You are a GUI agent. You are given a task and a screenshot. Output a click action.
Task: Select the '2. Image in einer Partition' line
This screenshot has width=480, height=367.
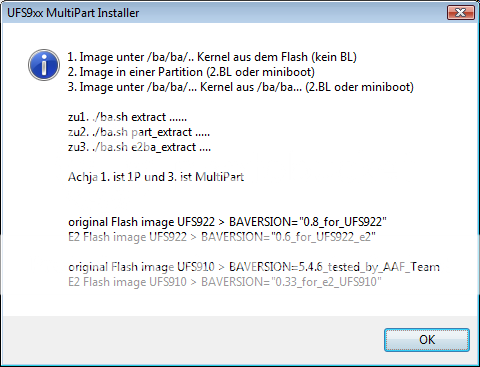coord(191,72)
